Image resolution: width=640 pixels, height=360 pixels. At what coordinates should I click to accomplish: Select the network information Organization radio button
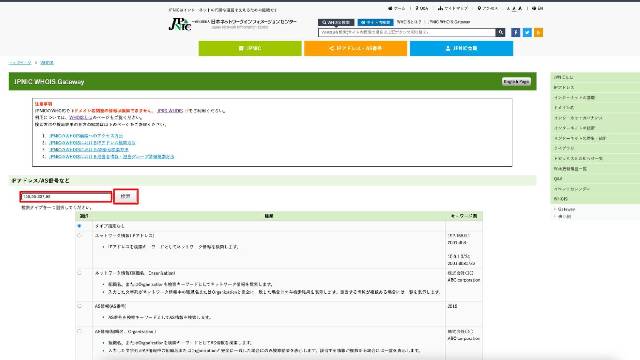click(x=79, y=273)
